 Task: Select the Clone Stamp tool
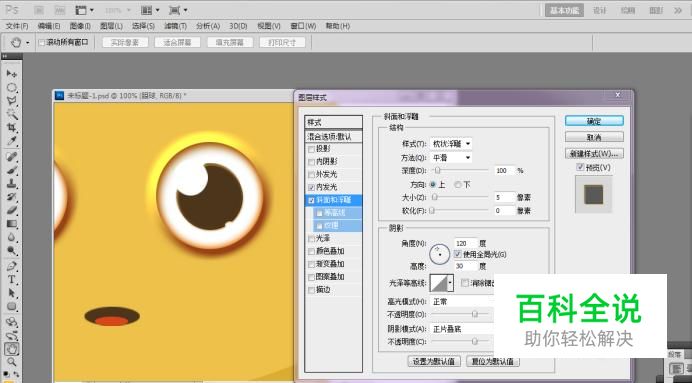[11, 184]
